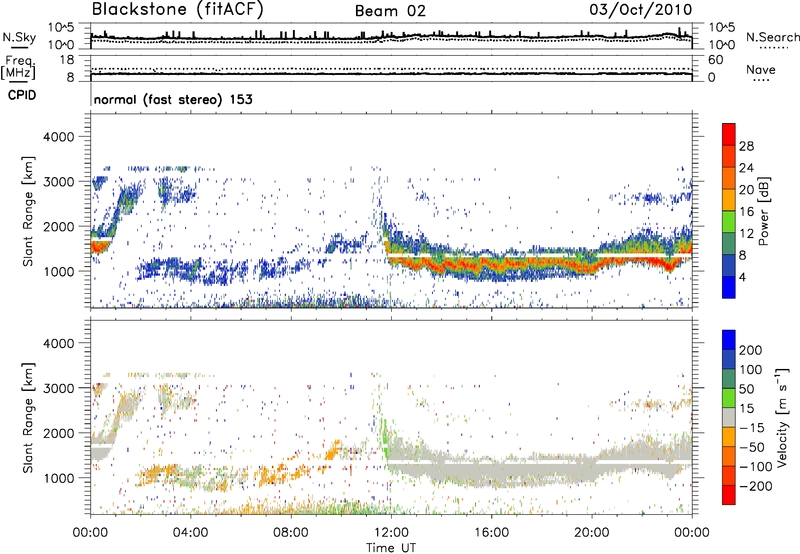
Task: Click the "N.Sky" axis label
Action: (x=19, y=37)
